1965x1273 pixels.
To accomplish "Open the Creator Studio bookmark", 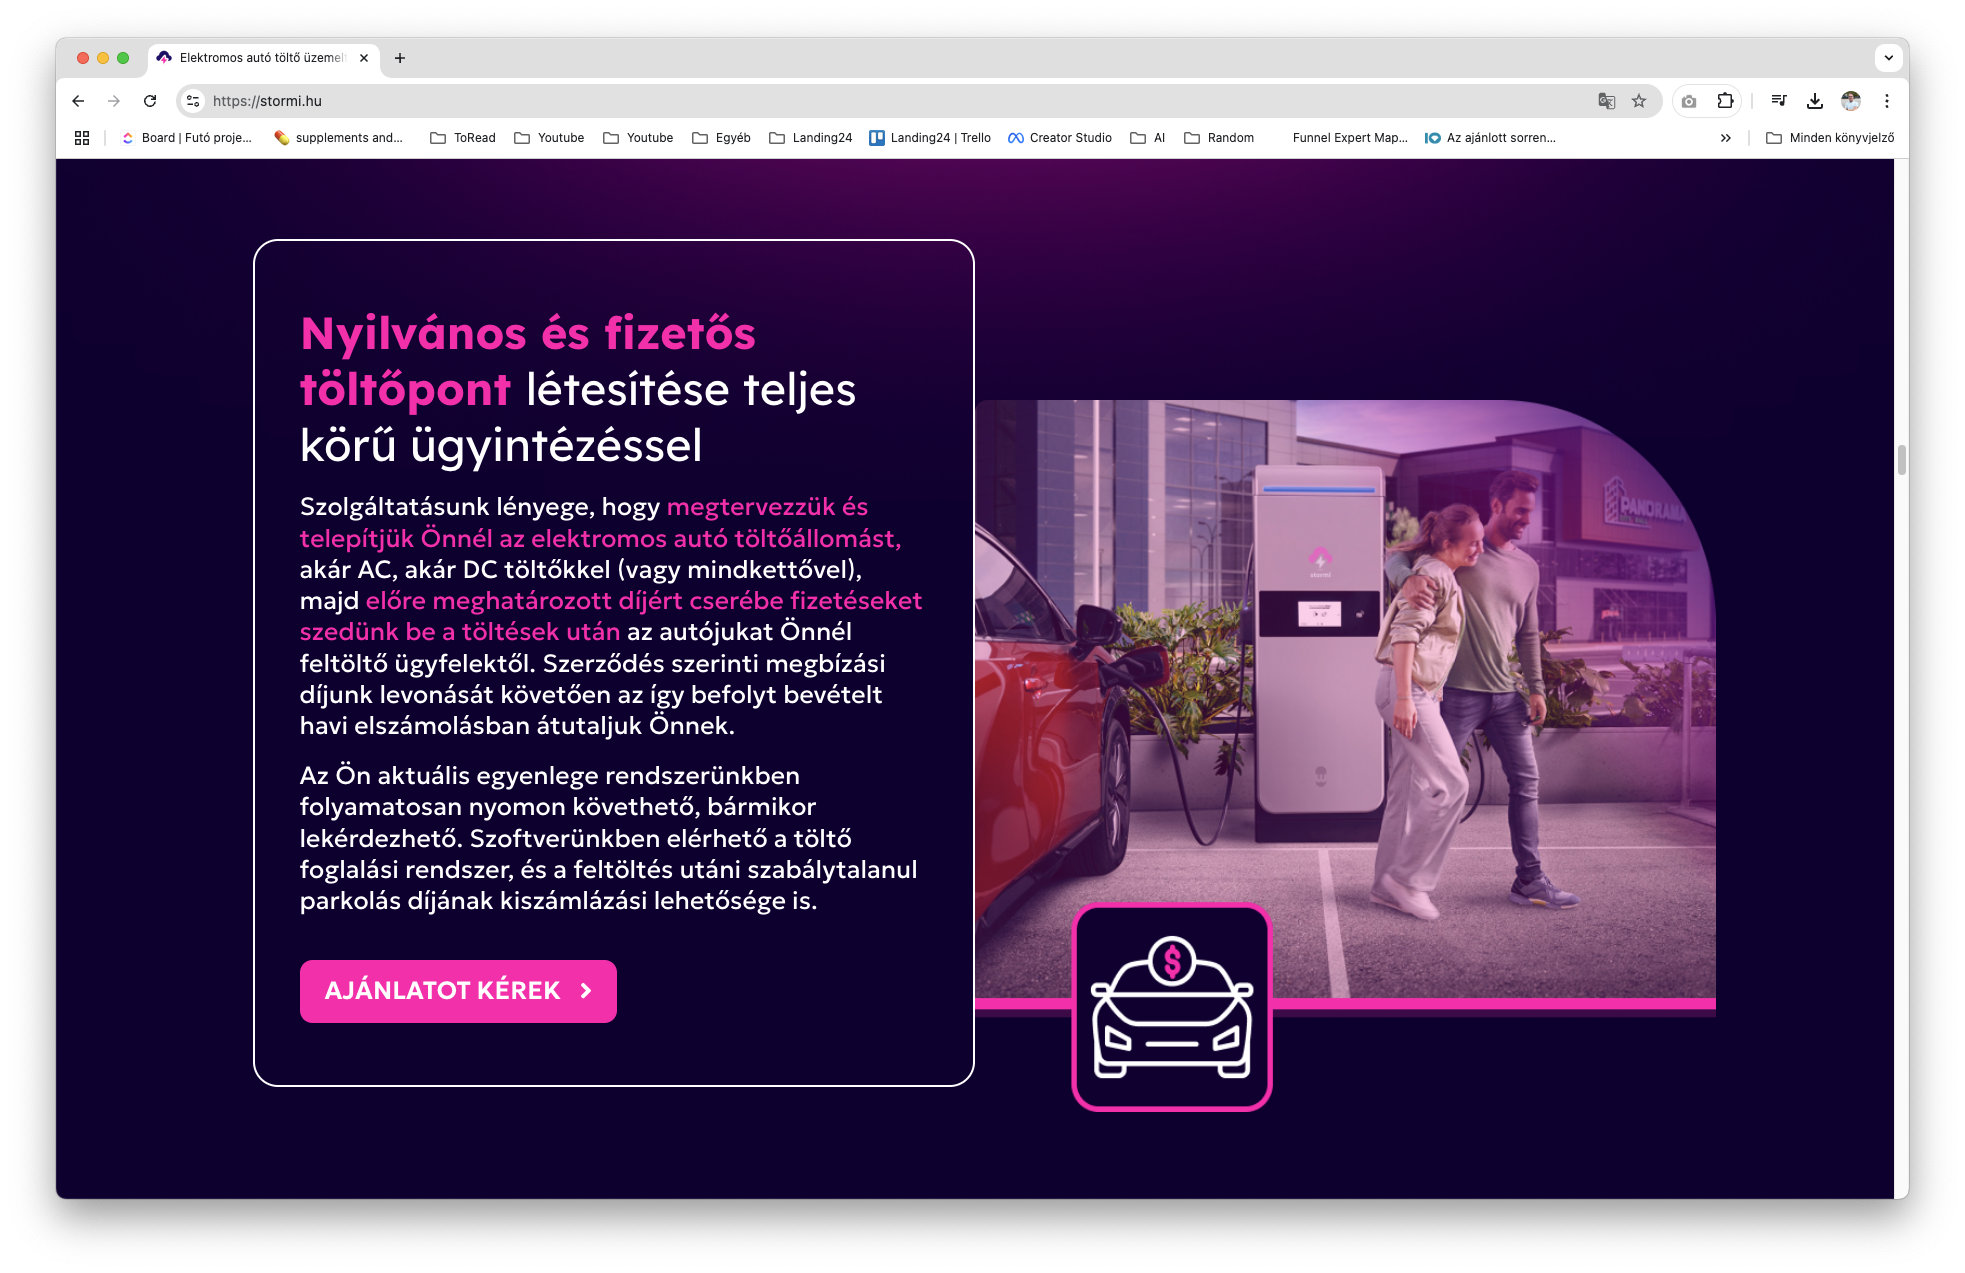I will pos(1059,138).
